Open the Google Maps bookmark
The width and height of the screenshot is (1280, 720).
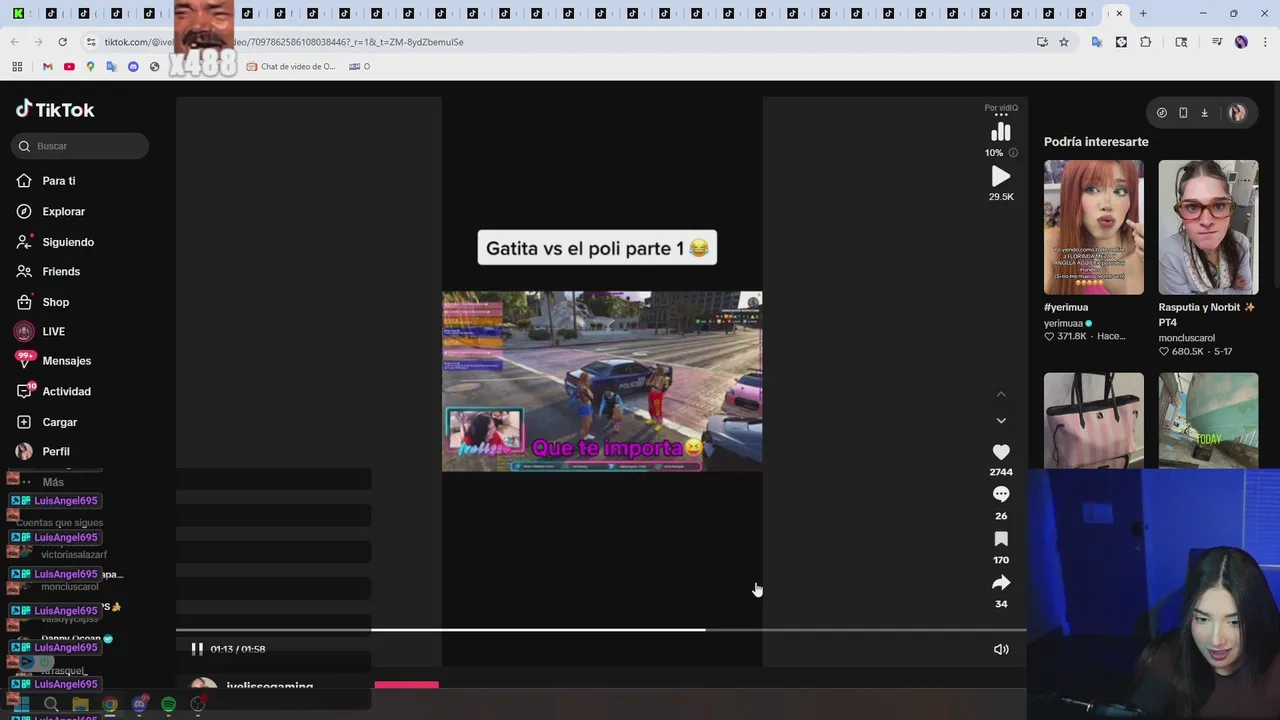[x=90, y=67]
